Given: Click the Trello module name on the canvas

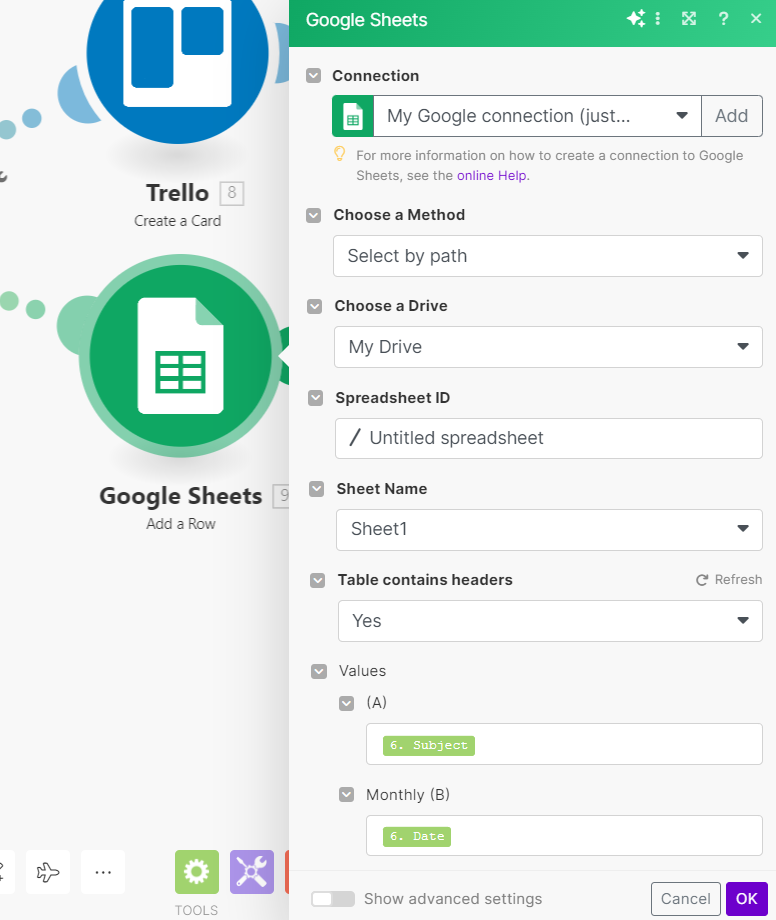Looking at the screenshot, I should (x=177, y=193).
